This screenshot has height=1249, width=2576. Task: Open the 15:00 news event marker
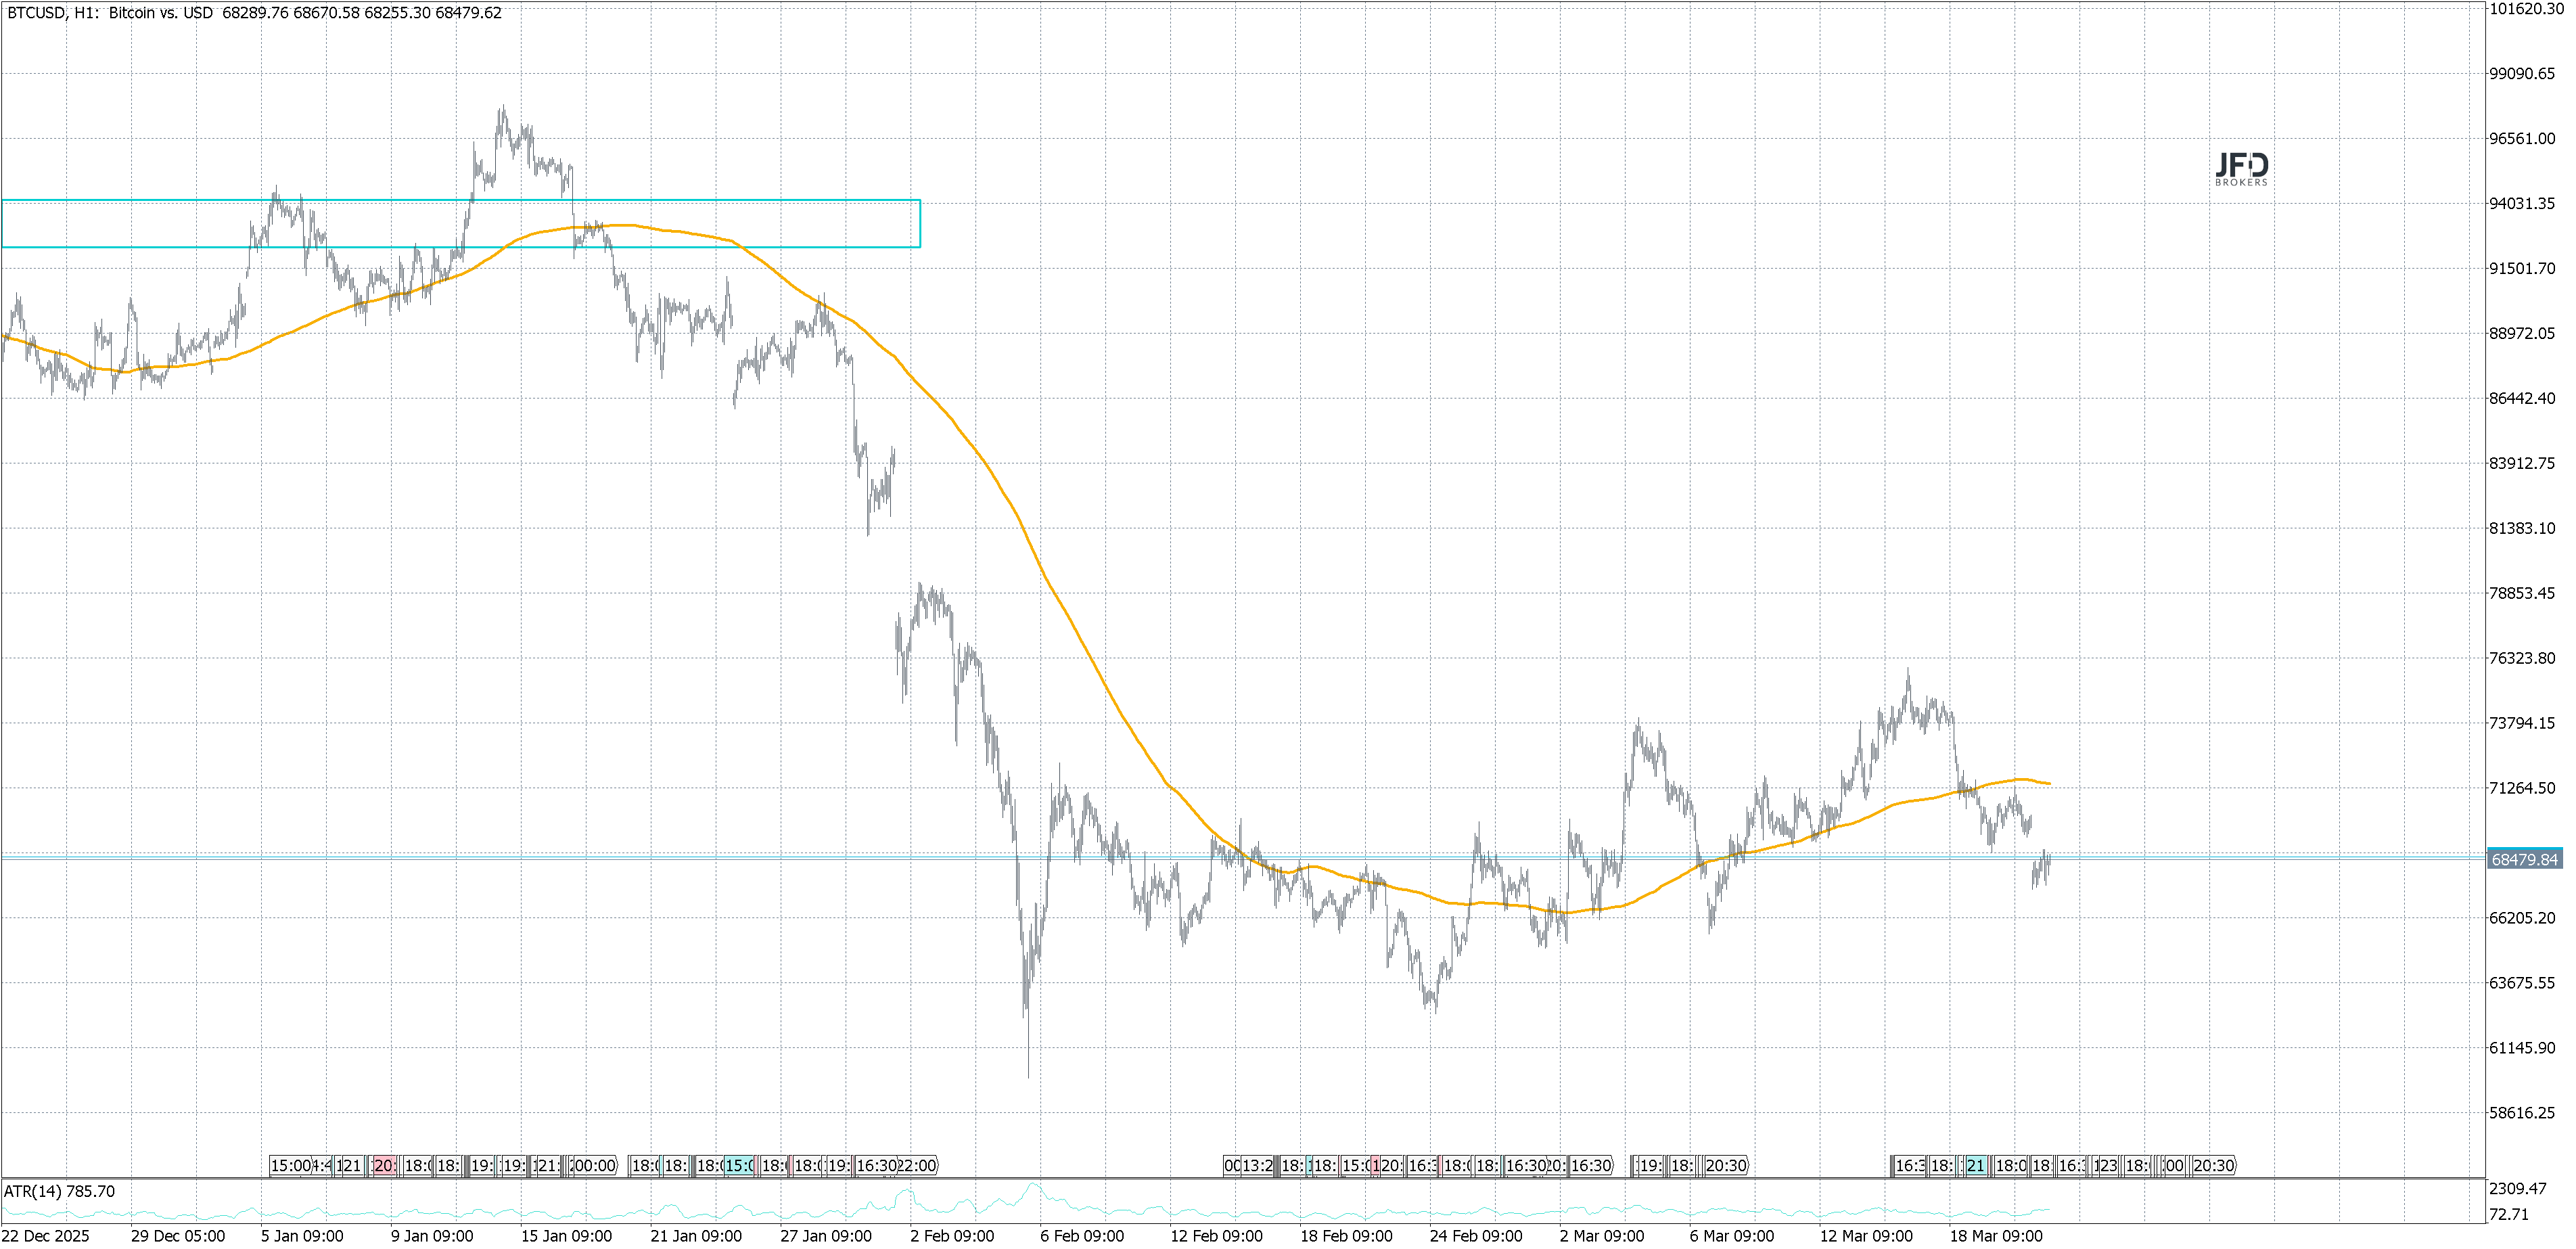[290, 1165]
